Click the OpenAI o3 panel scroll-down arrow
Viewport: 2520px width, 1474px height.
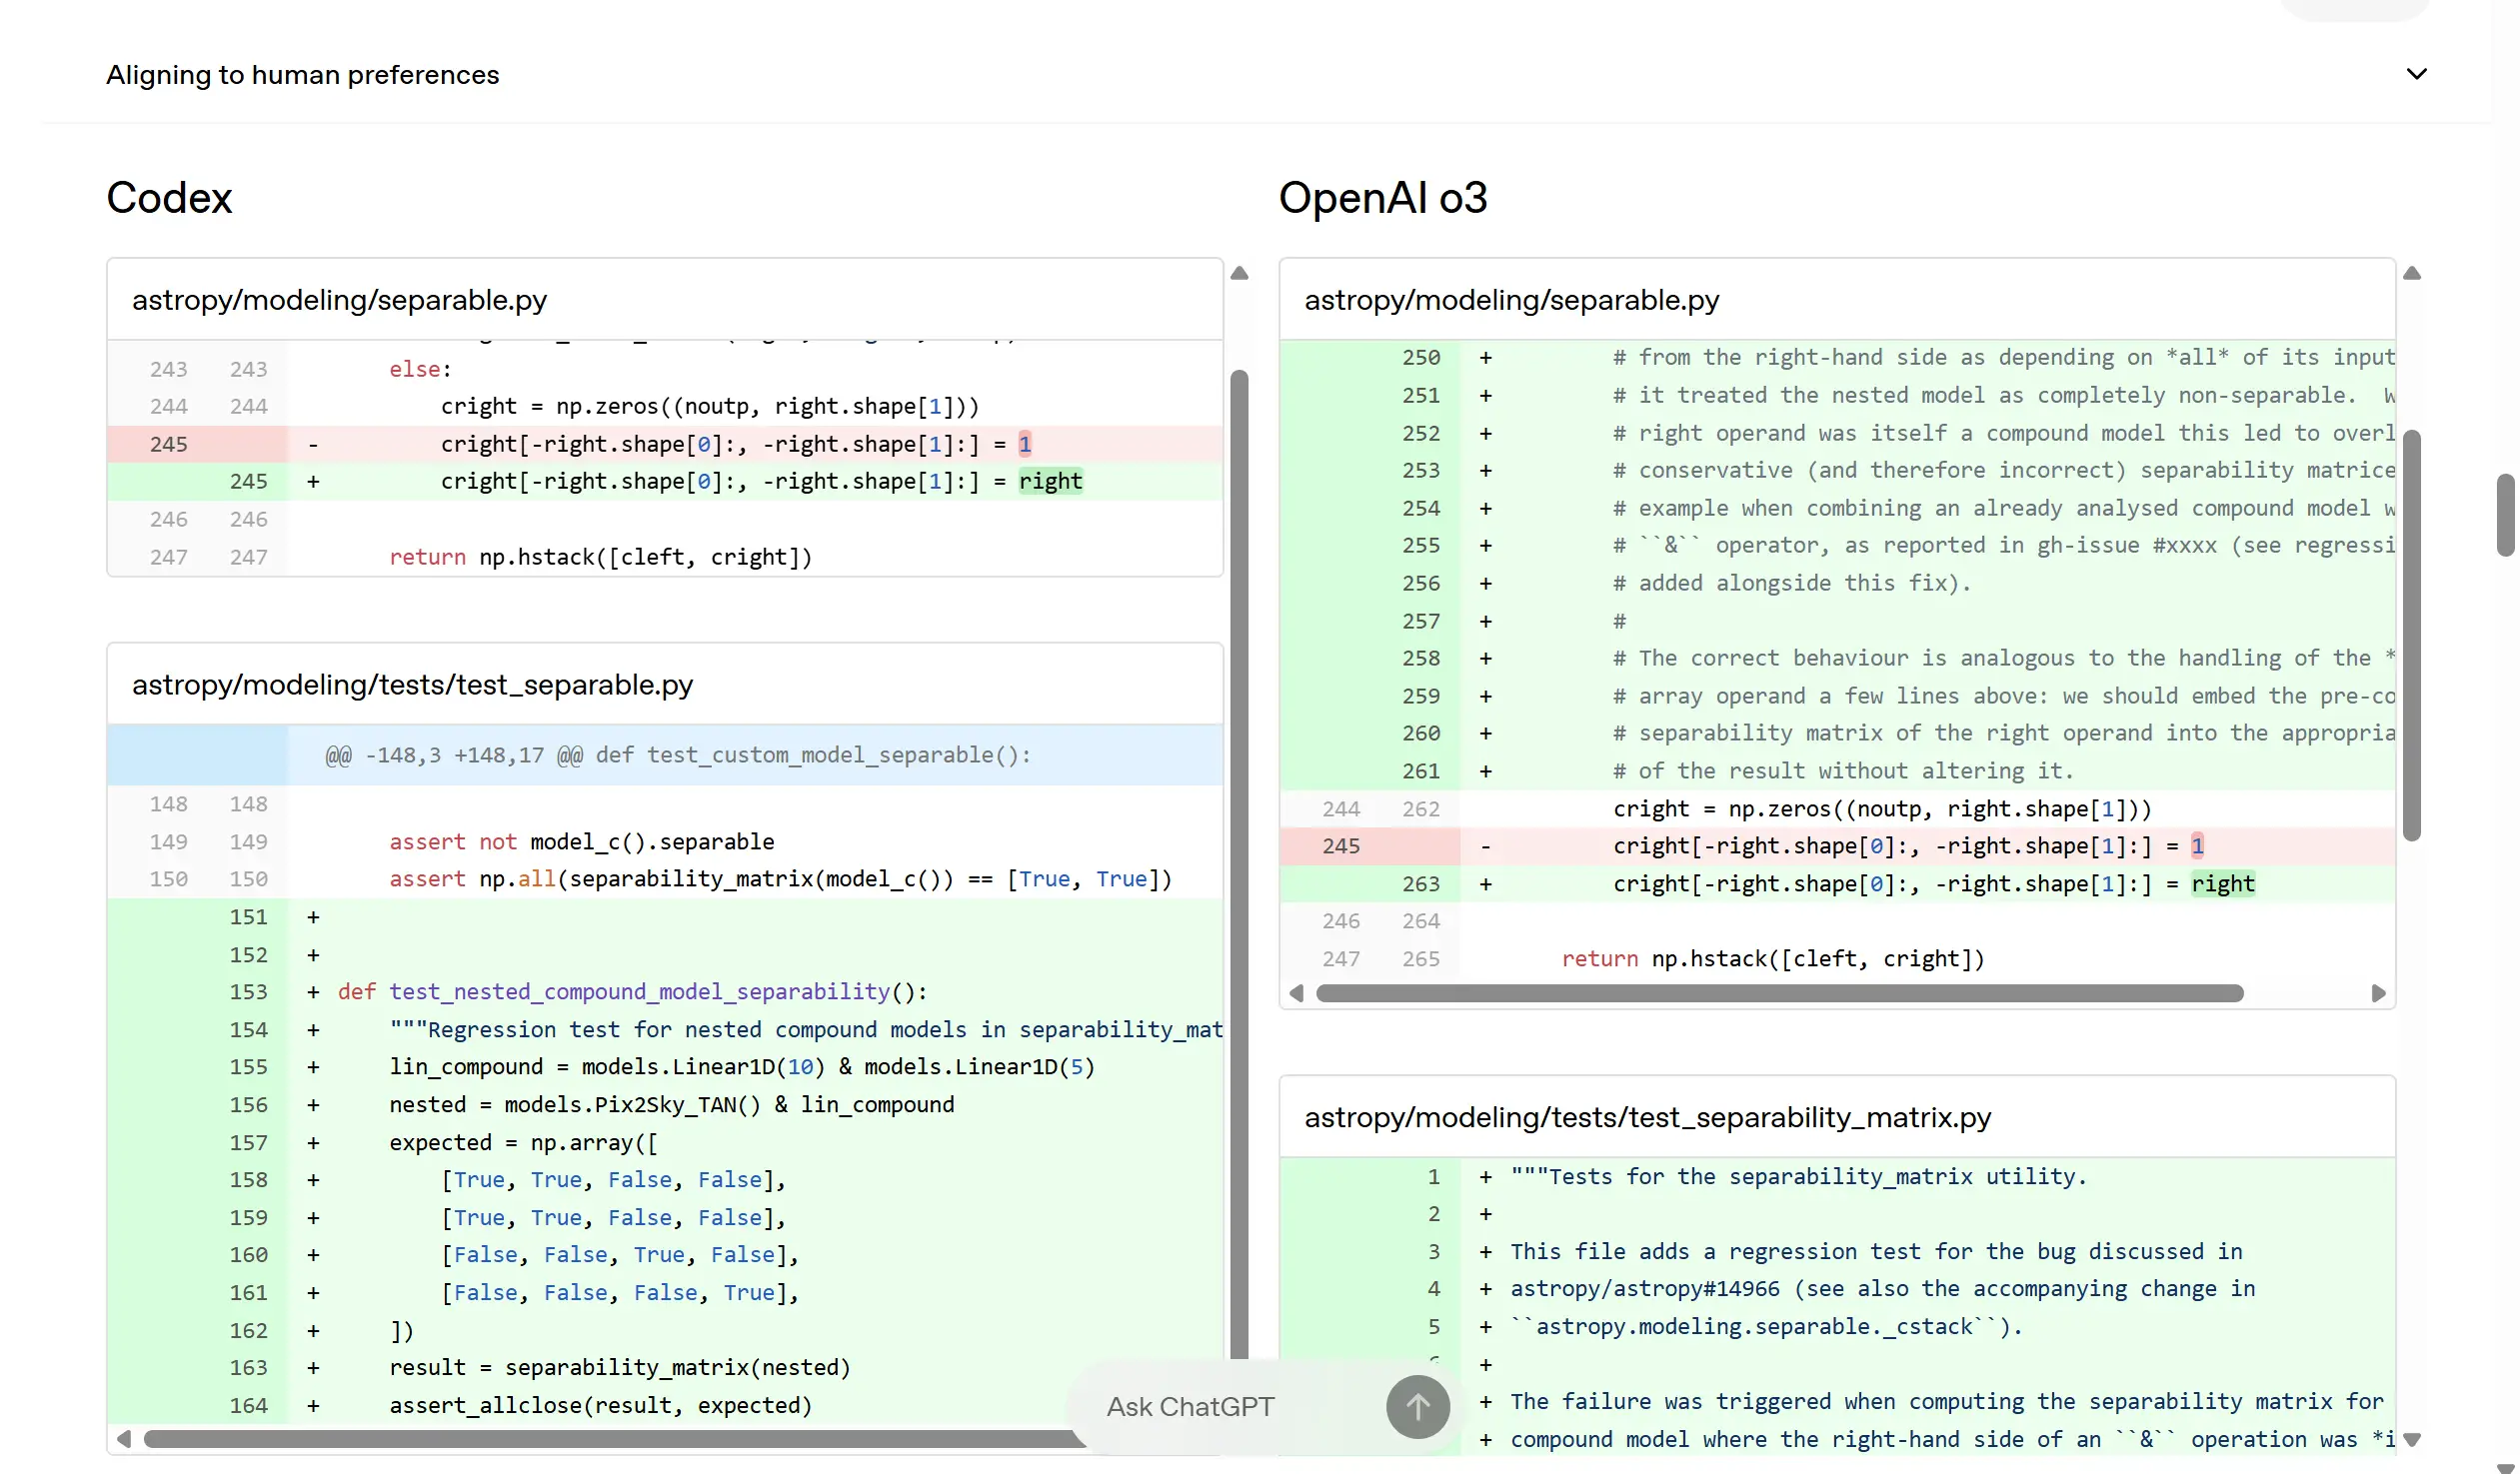tap(2411, 1440)
